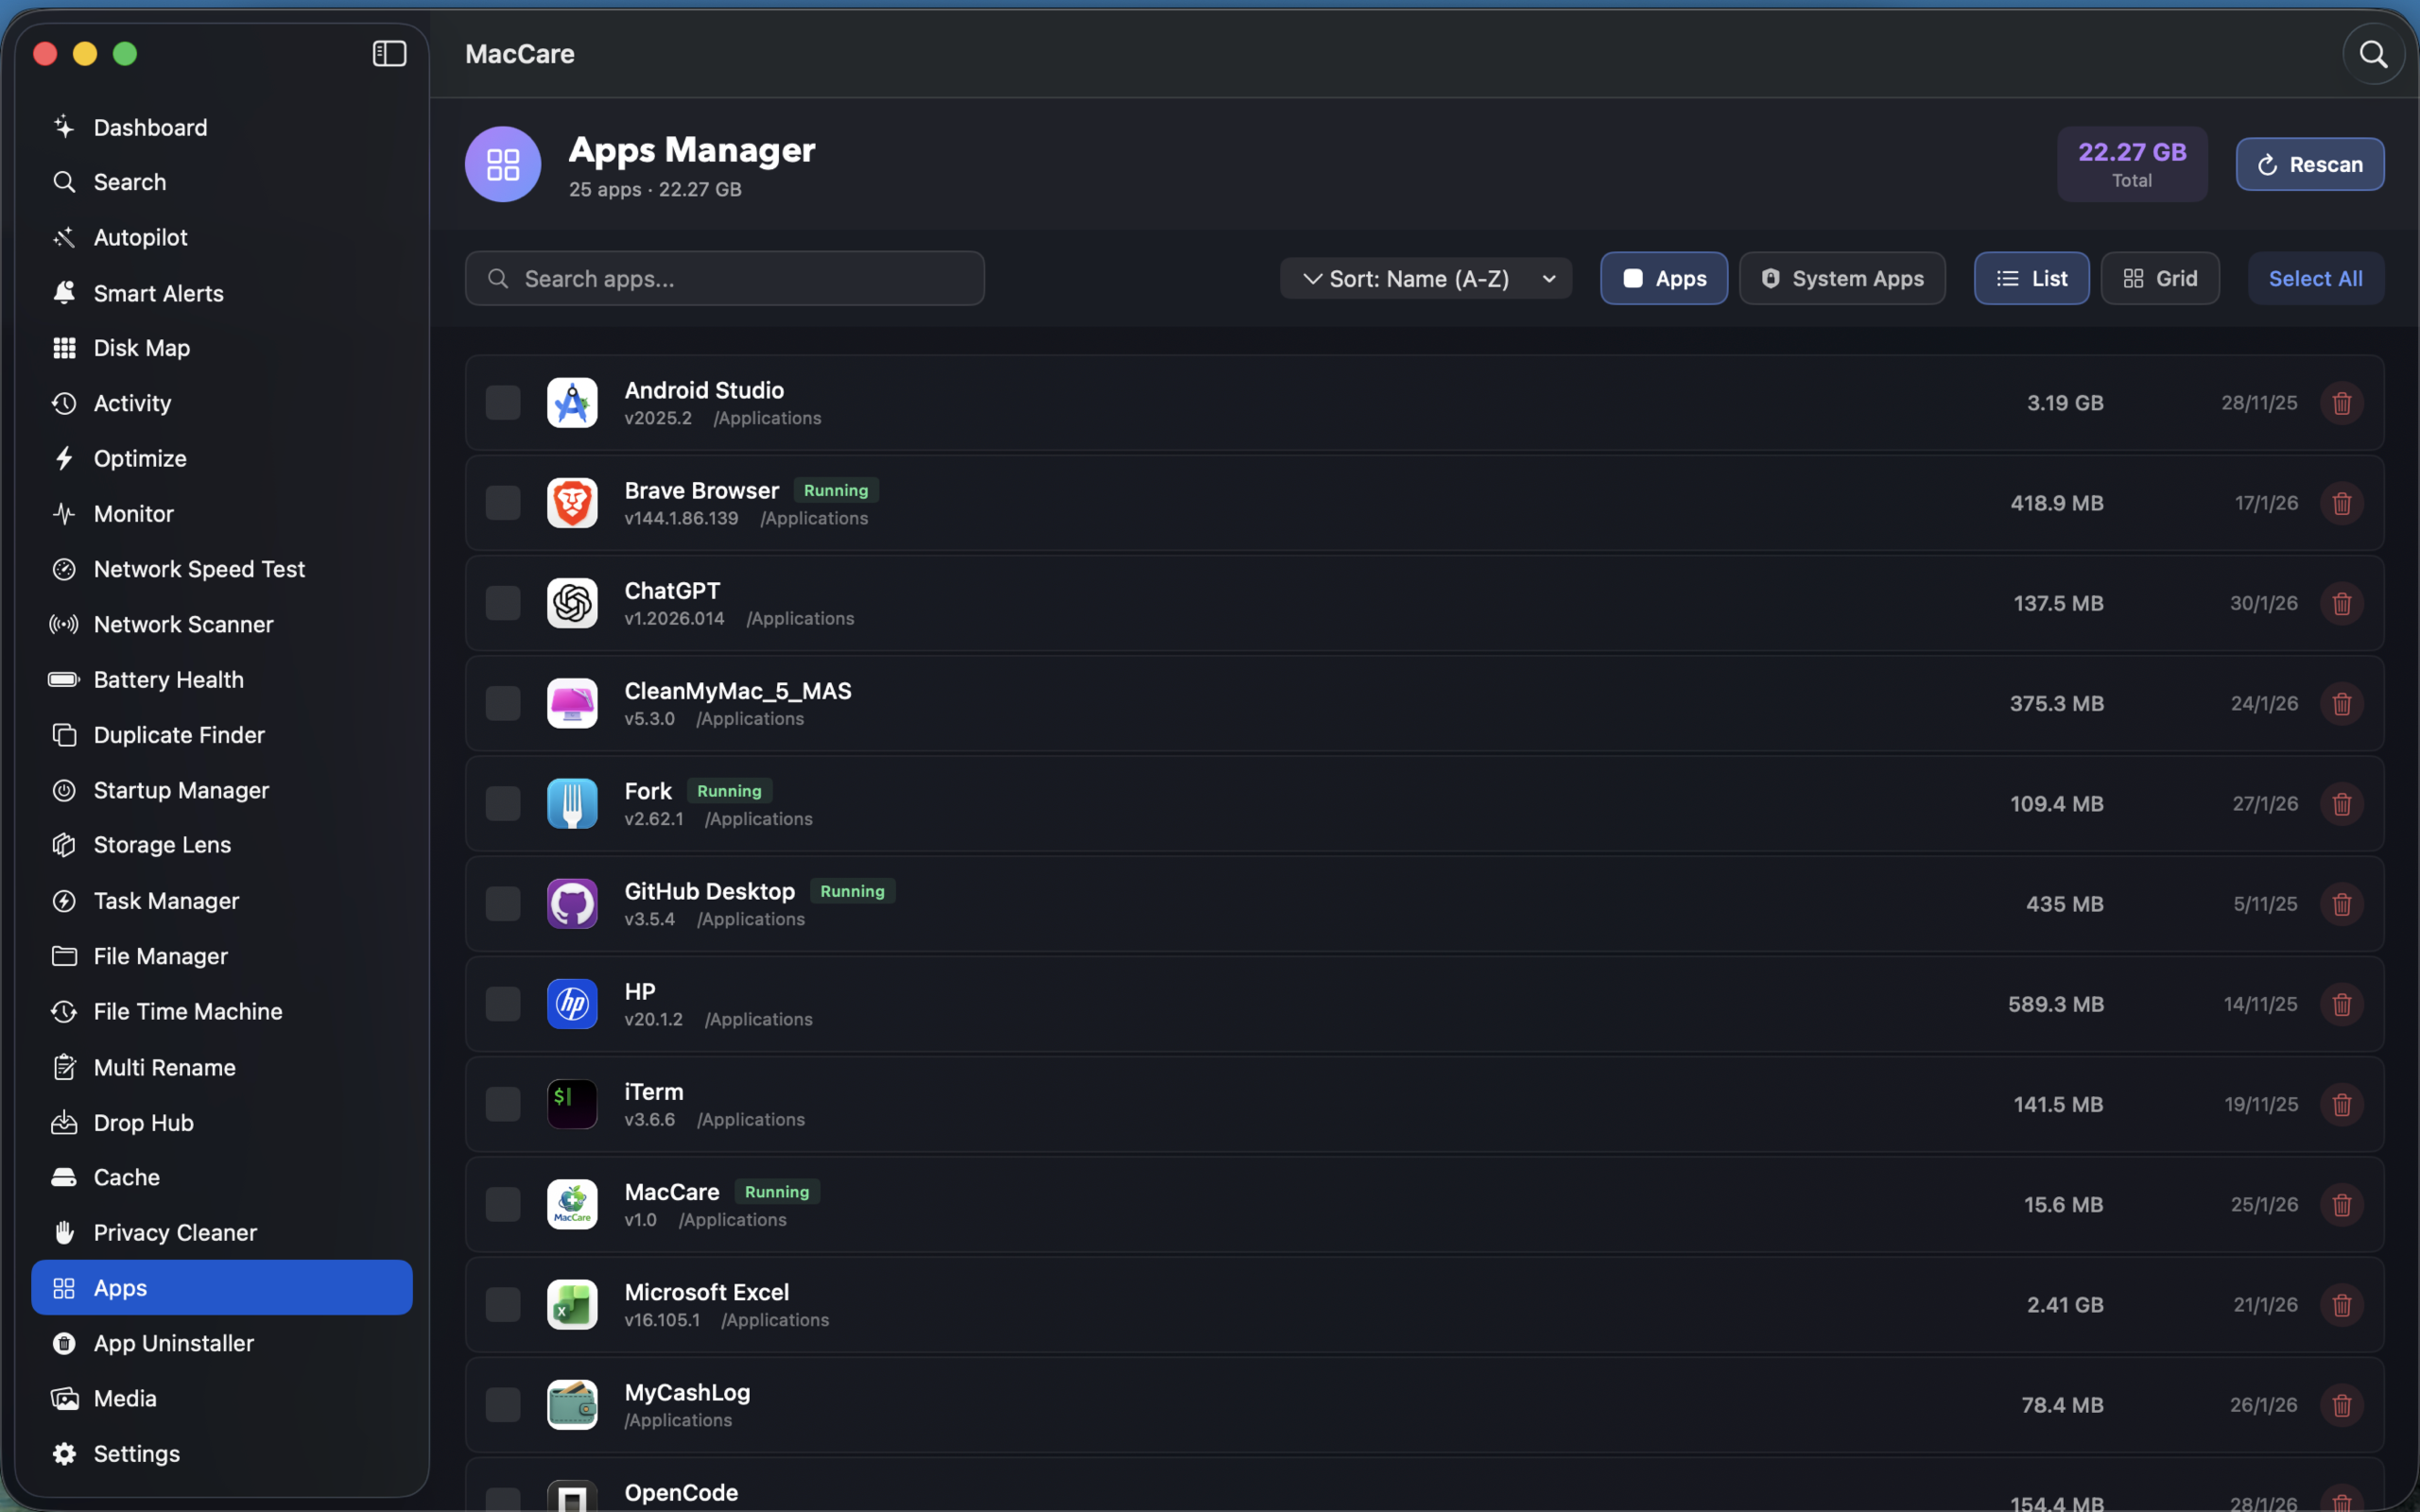The image size is (2420, 1512).
Task: Click the Apps Manager purple grid icon
Action: click(x=503, y=164)
